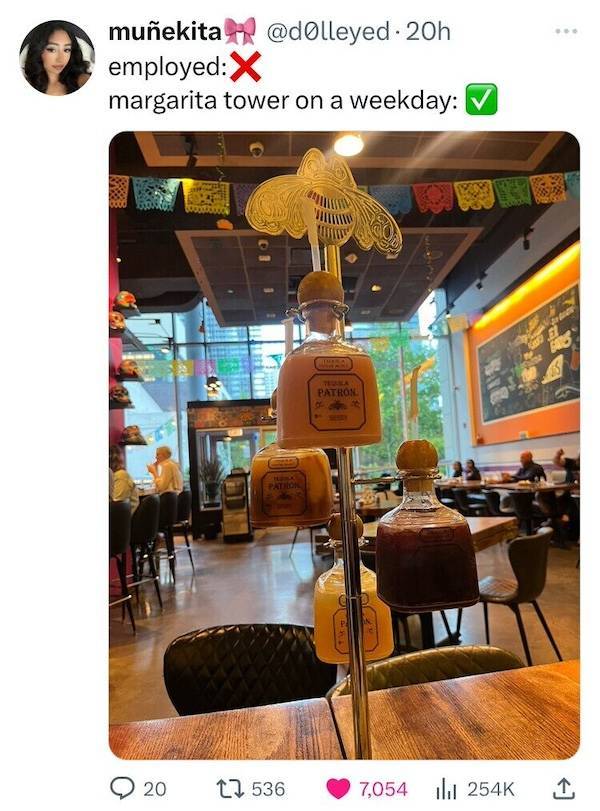Click the 7,054 likes count

click(x=383, y=789)
